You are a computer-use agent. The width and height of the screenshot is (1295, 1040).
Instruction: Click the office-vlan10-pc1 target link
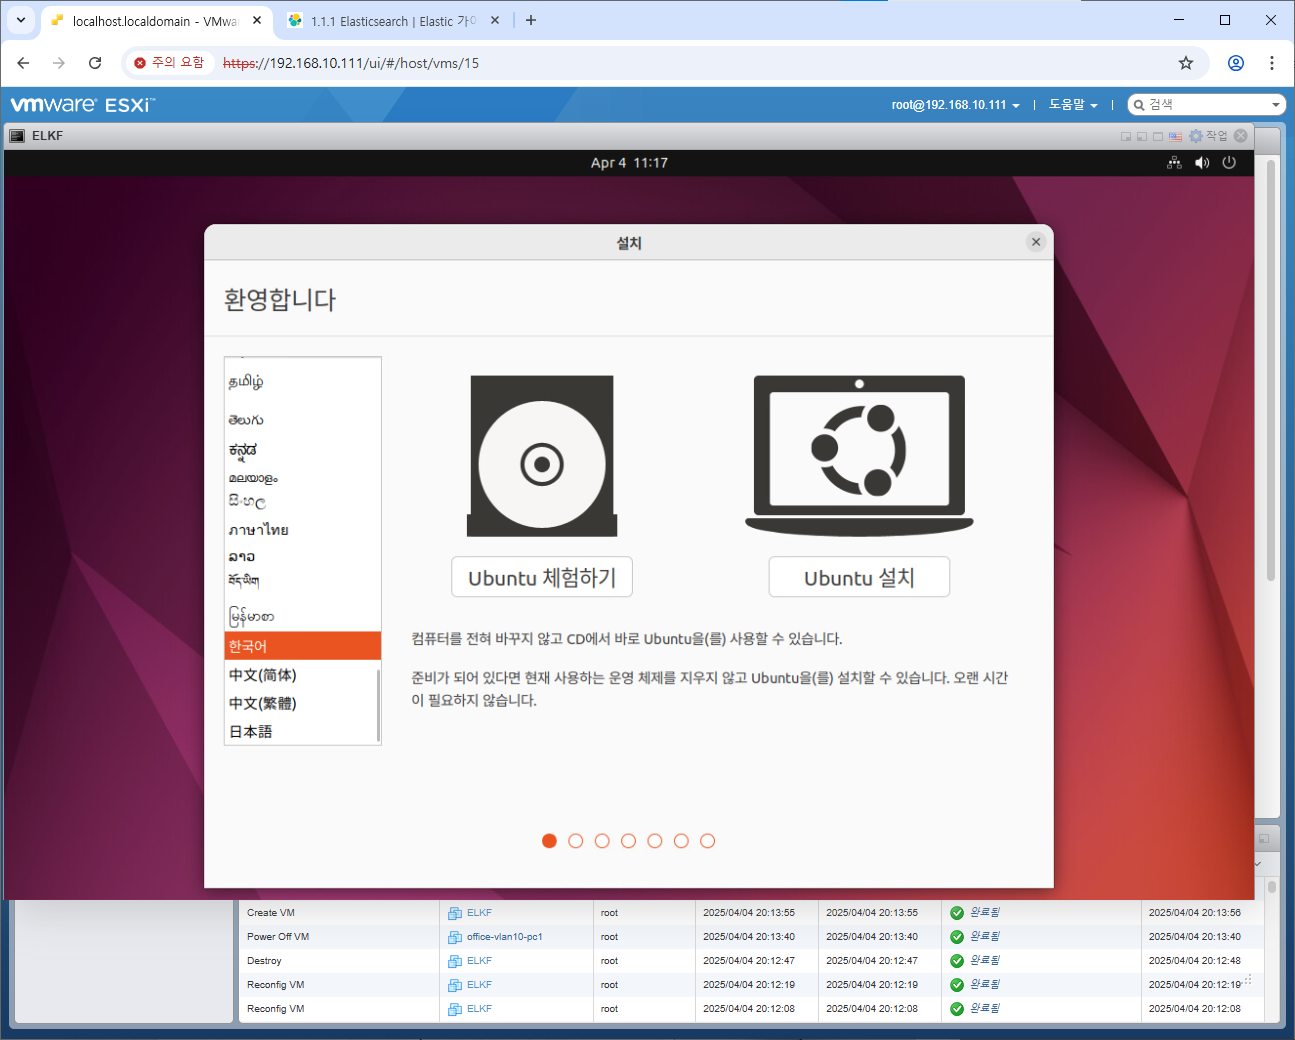(x=504, y=937)
